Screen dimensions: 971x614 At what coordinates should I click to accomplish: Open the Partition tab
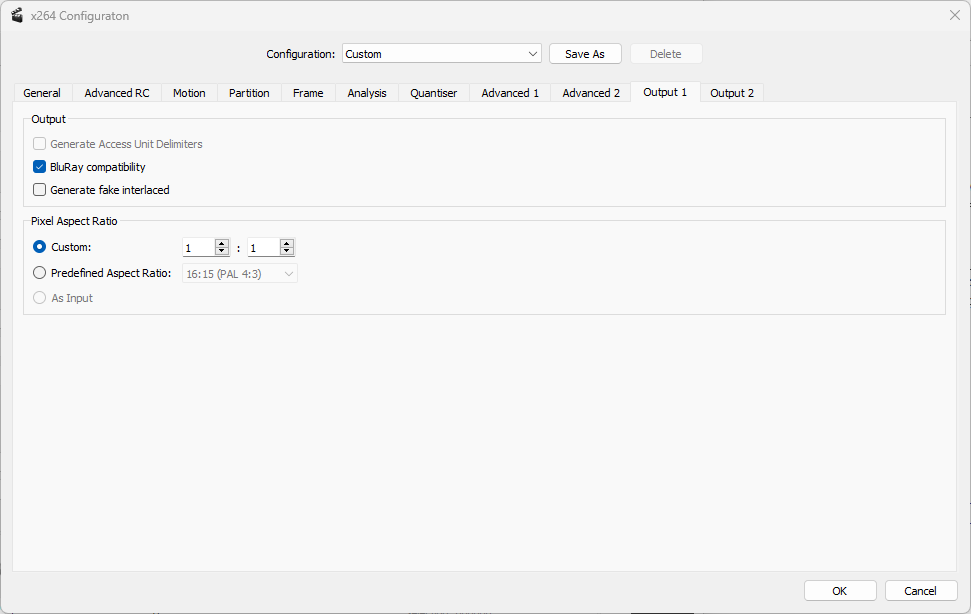249,93
